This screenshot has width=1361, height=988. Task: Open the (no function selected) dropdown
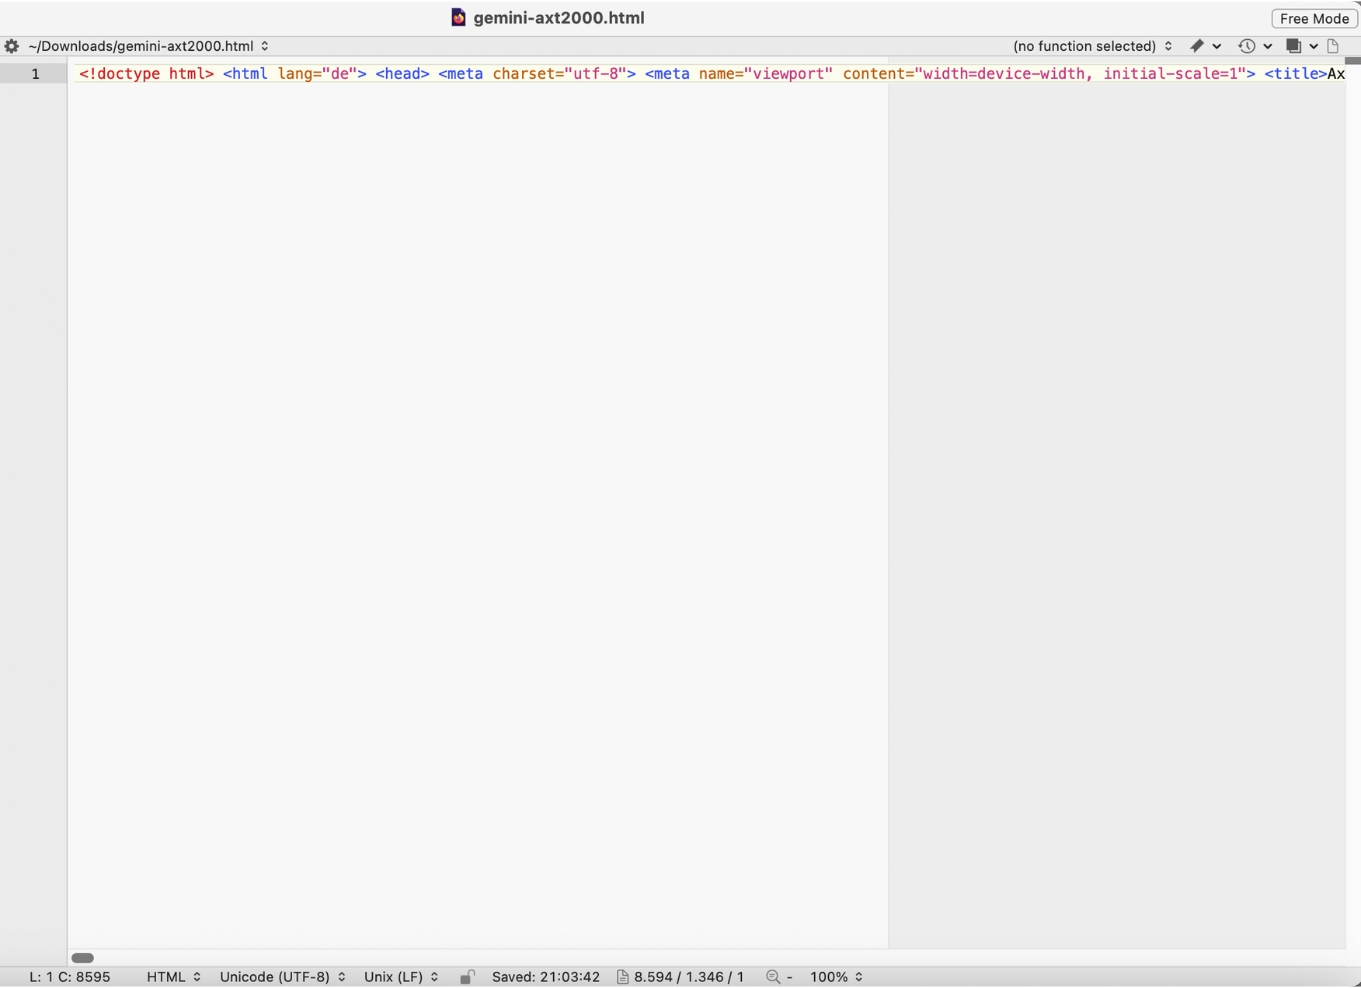(x=1090, y=46)
